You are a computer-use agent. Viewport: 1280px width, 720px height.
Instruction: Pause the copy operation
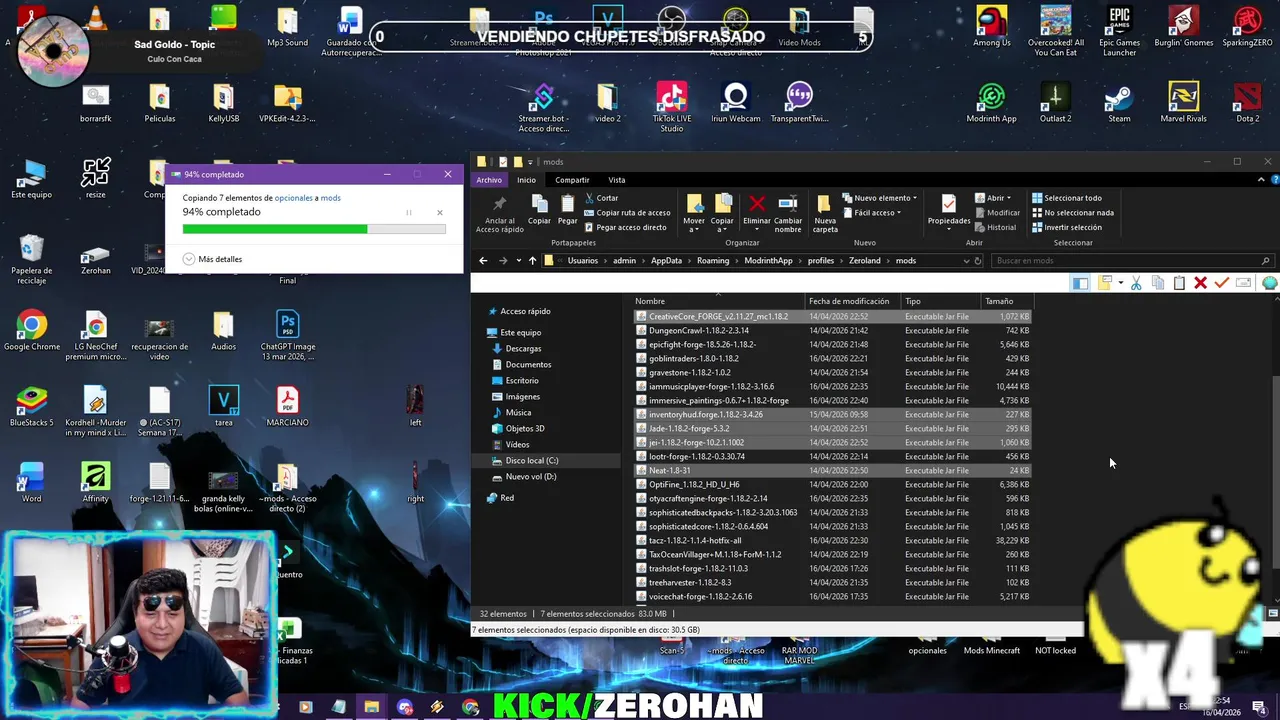tap(408, 212)
